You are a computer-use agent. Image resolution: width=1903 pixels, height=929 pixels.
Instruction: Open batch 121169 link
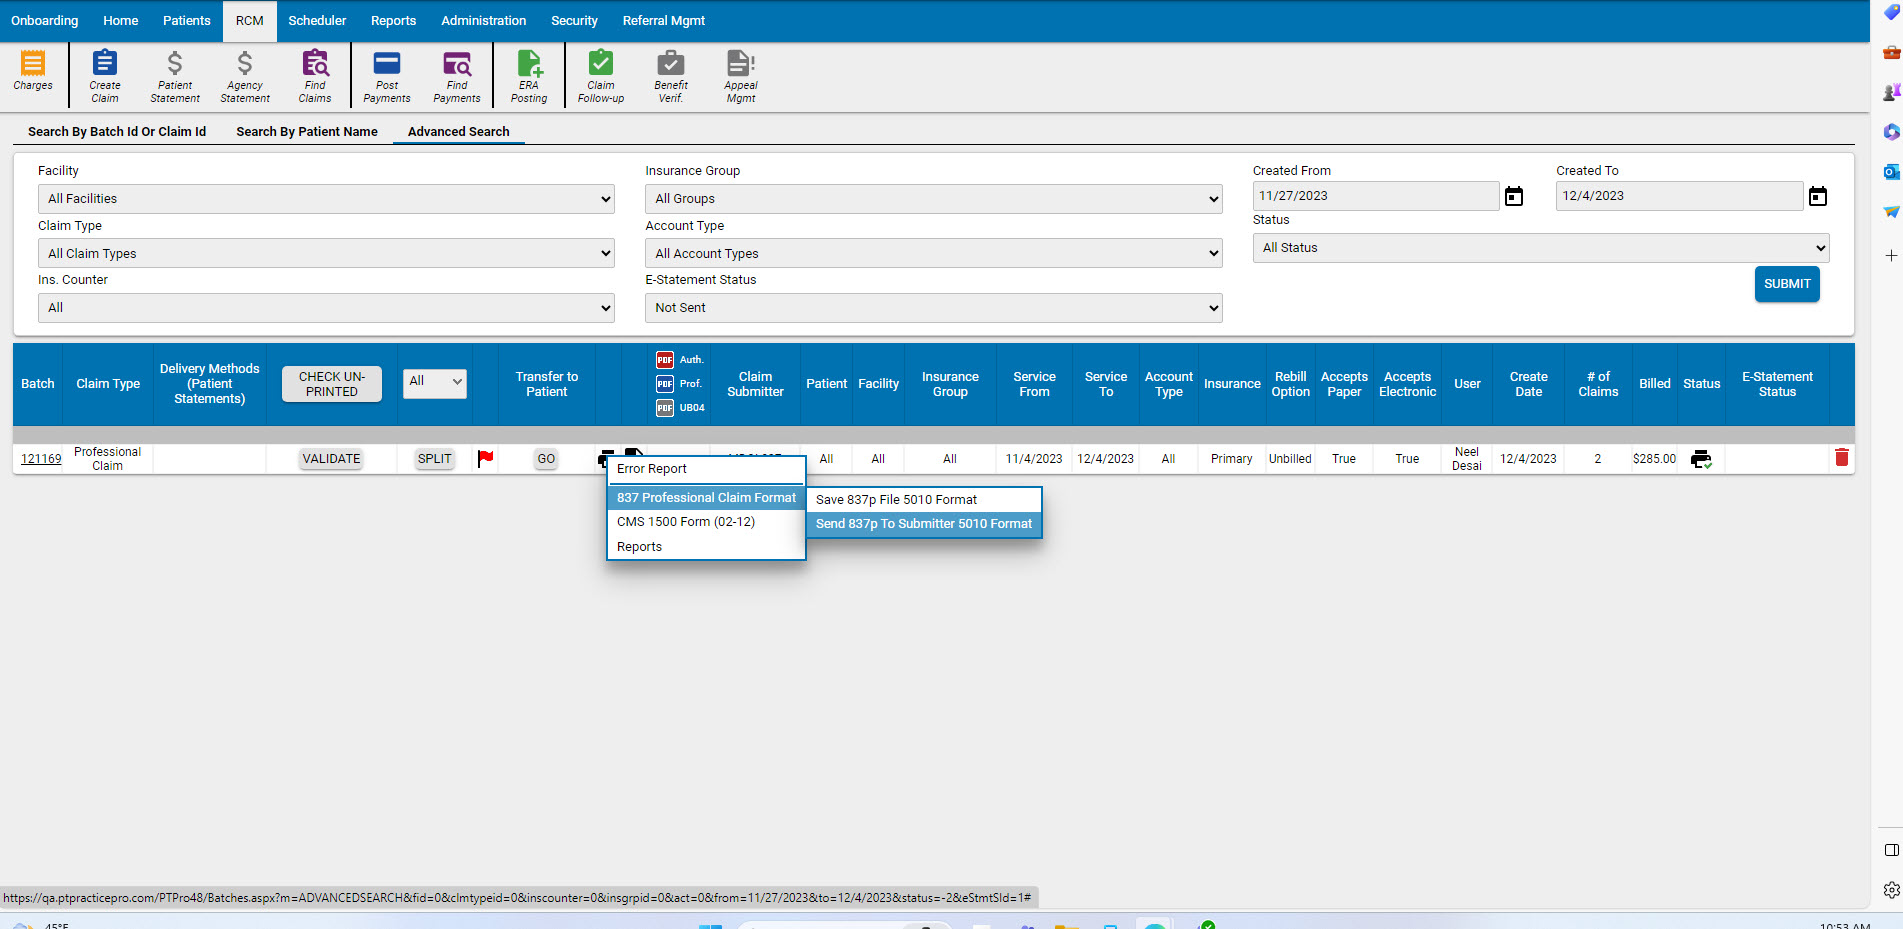40,458
